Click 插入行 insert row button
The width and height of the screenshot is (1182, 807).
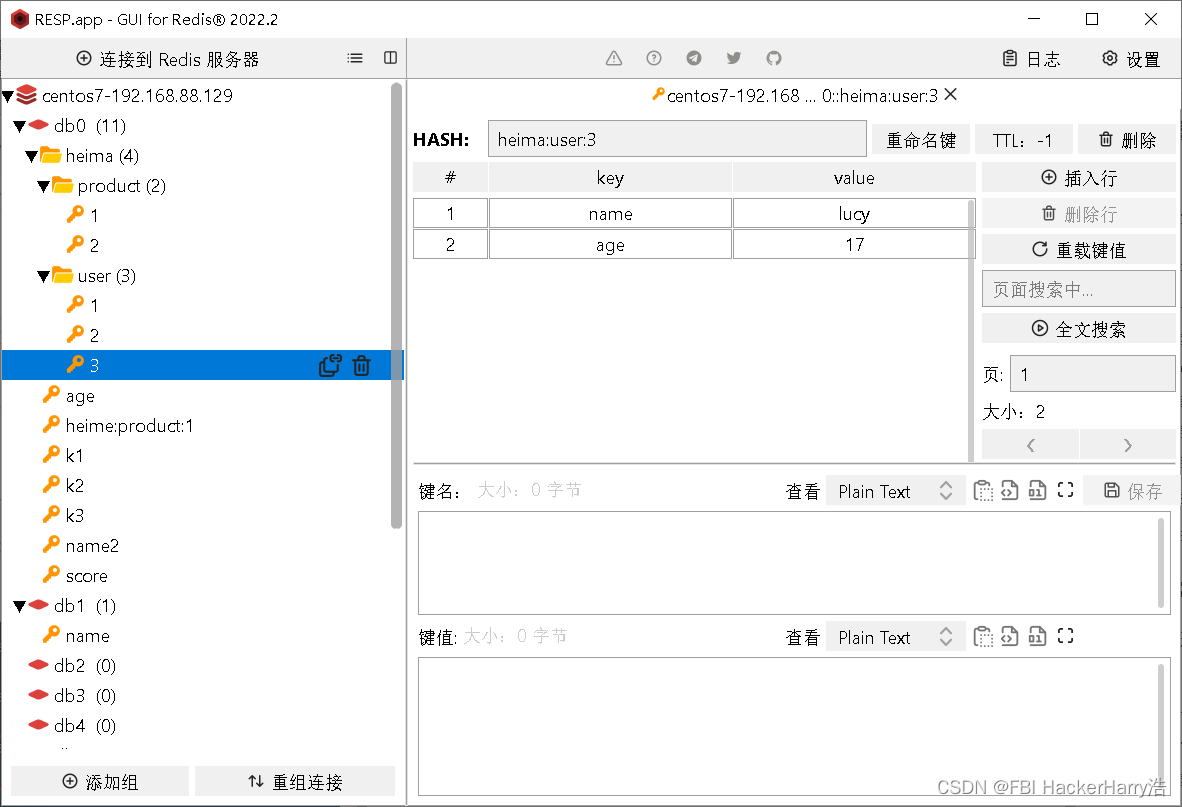pyautogui.click(x=1079, y=178)
